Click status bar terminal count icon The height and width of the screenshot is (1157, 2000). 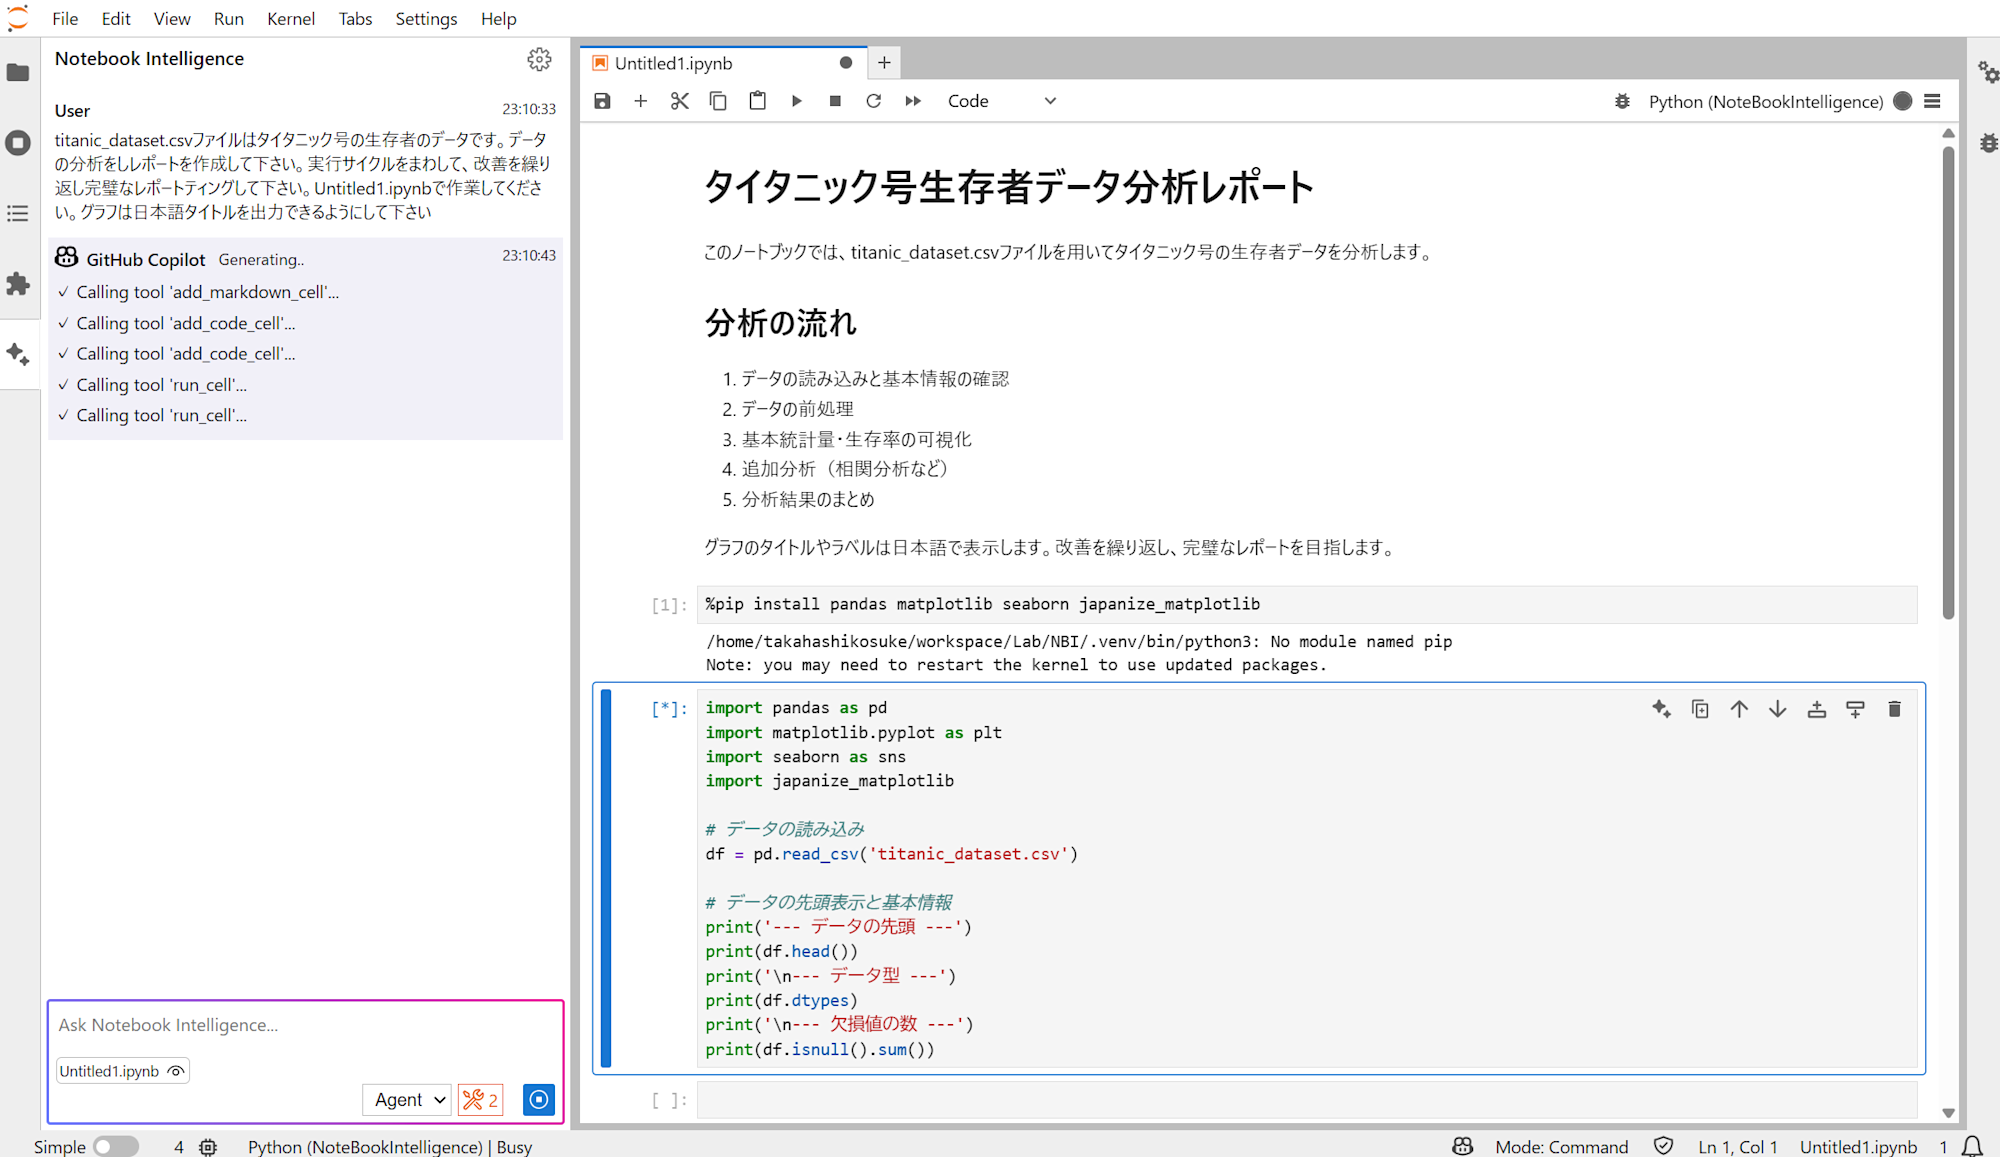click(208, 1147)
